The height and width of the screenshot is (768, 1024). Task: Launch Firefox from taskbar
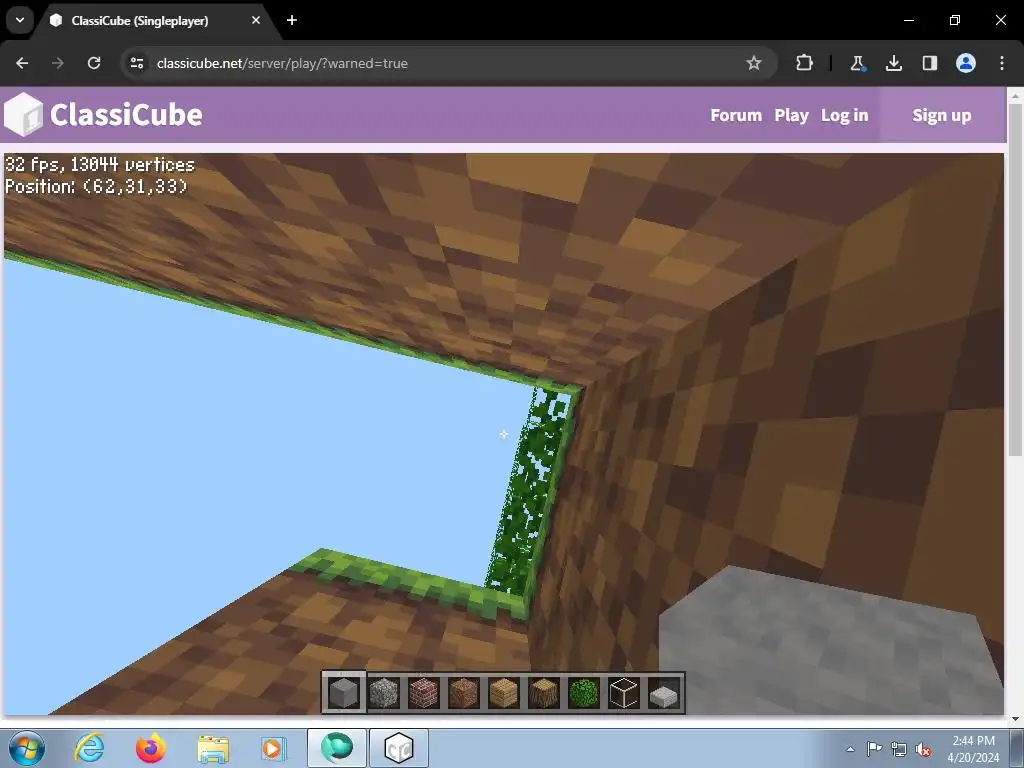click(x=151, y=748)
